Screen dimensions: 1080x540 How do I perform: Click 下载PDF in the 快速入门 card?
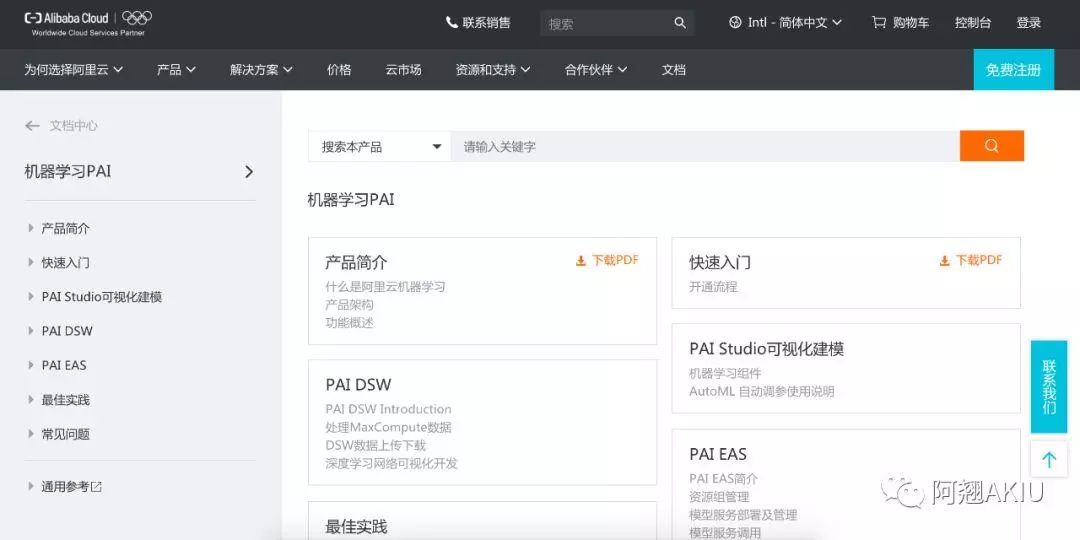click(979, 260)
